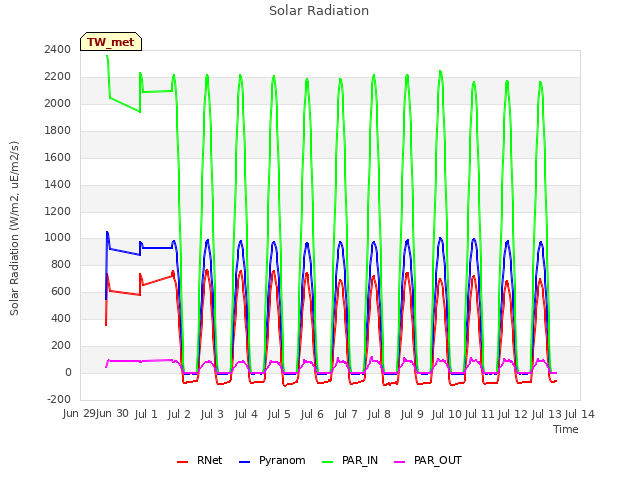
Task: Click the Jul 7 x-axis tick label
Action: [x=346, y=414]
